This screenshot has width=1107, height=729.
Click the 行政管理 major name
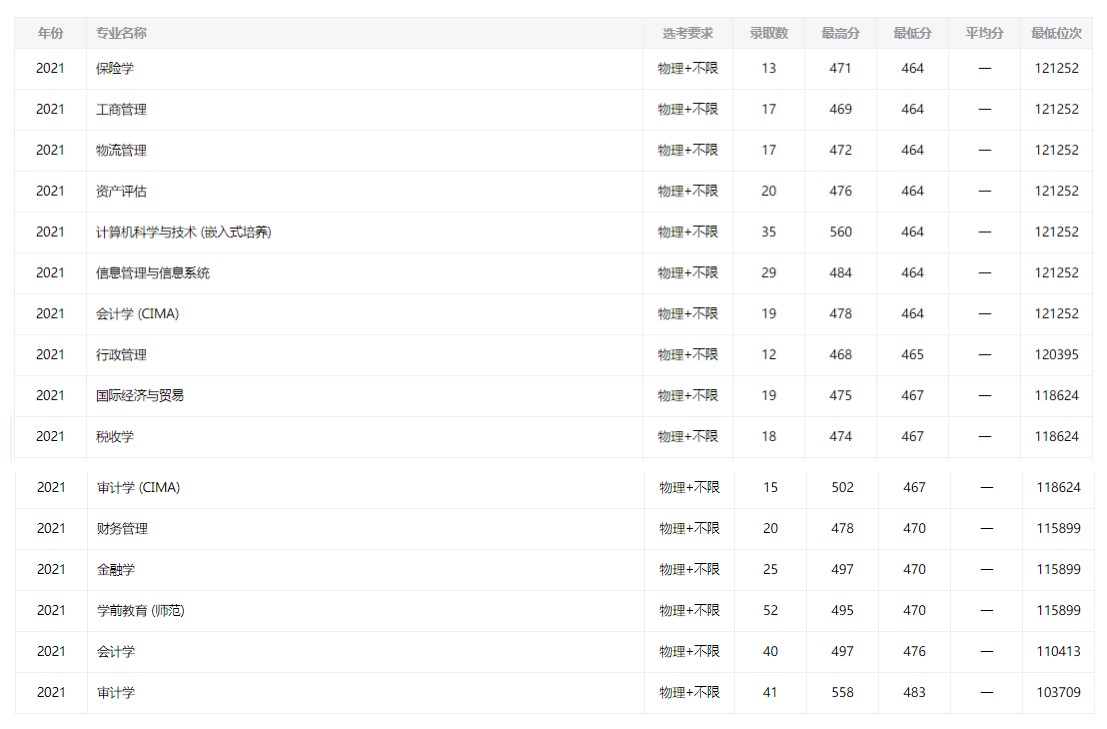[121, 355]
